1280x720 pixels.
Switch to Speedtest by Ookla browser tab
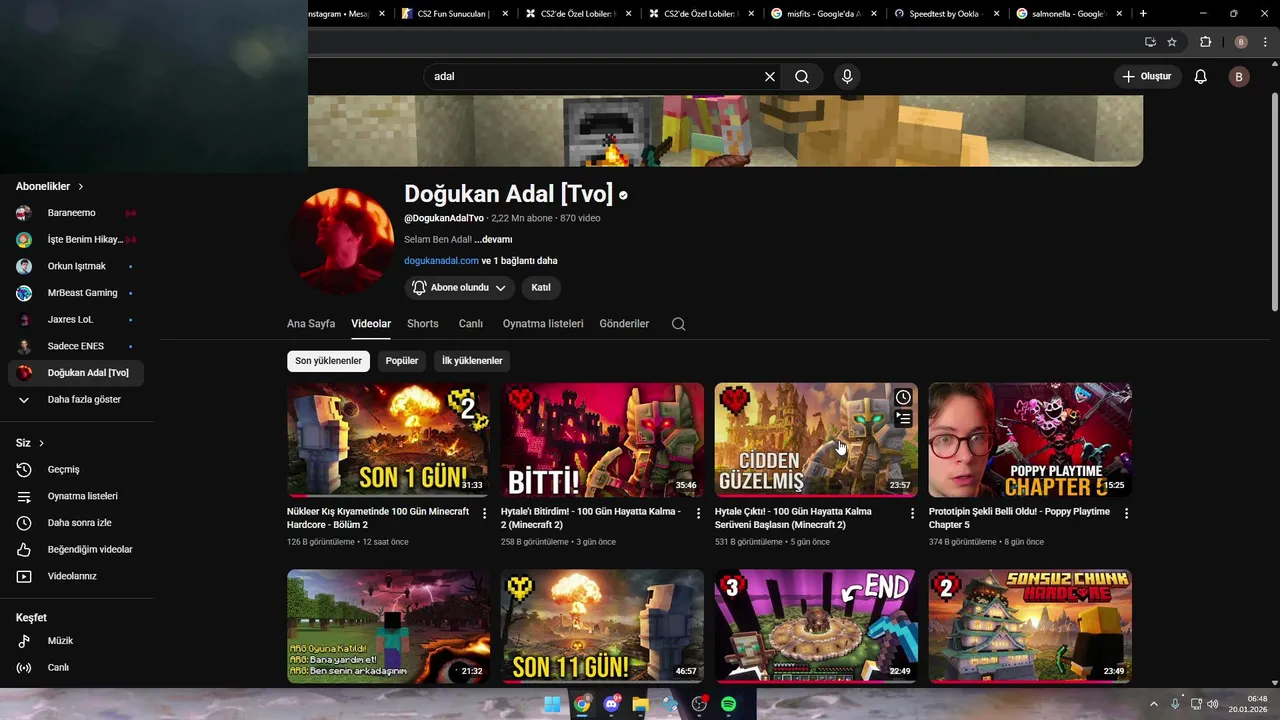(x=947, y=14)
